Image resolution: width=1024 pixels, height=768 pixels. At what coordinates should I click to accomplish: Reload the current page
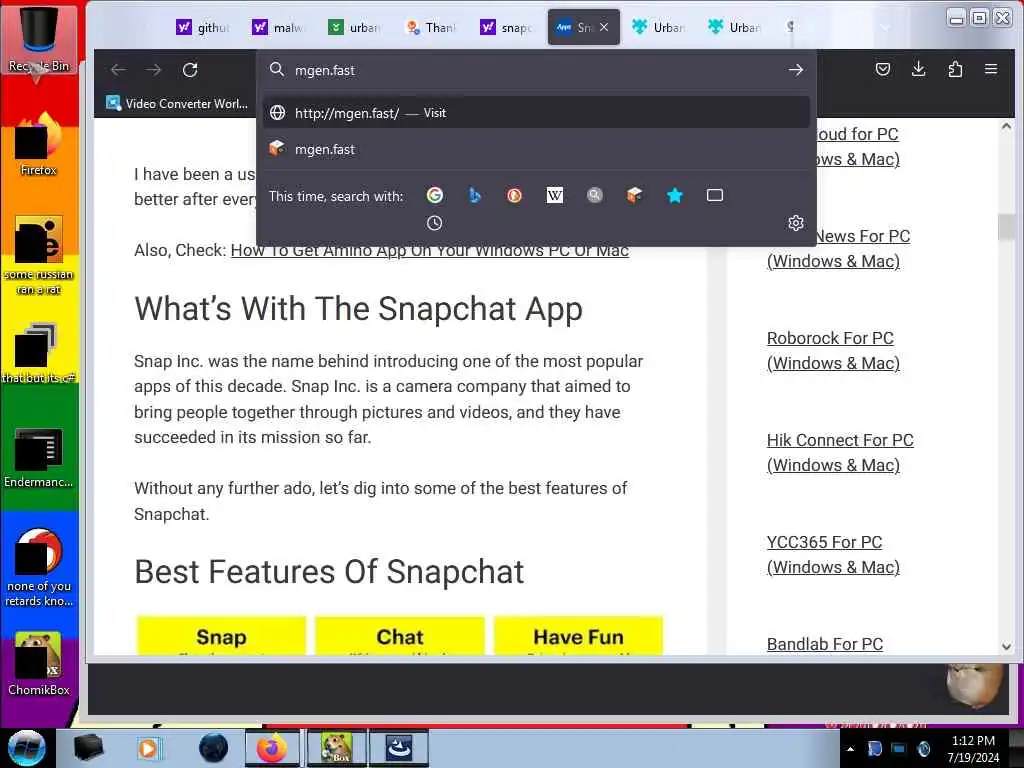point(190,70)
